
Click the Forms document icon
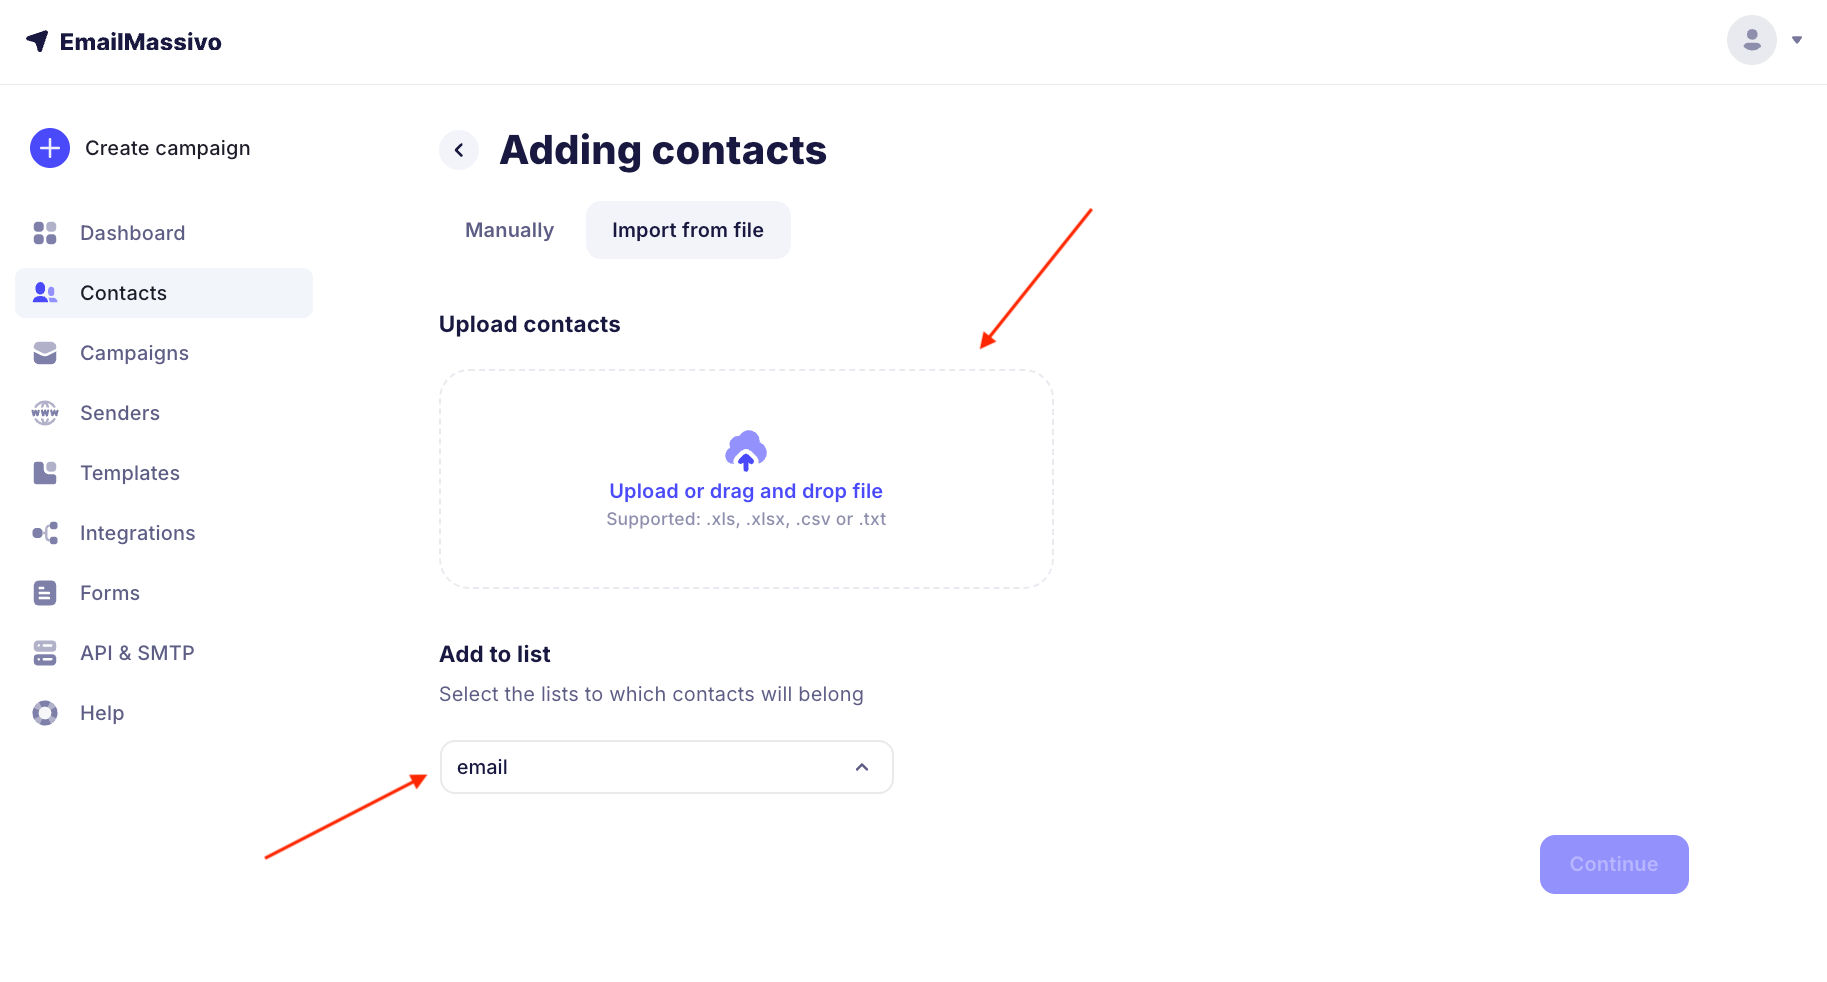tap(45, 593)
